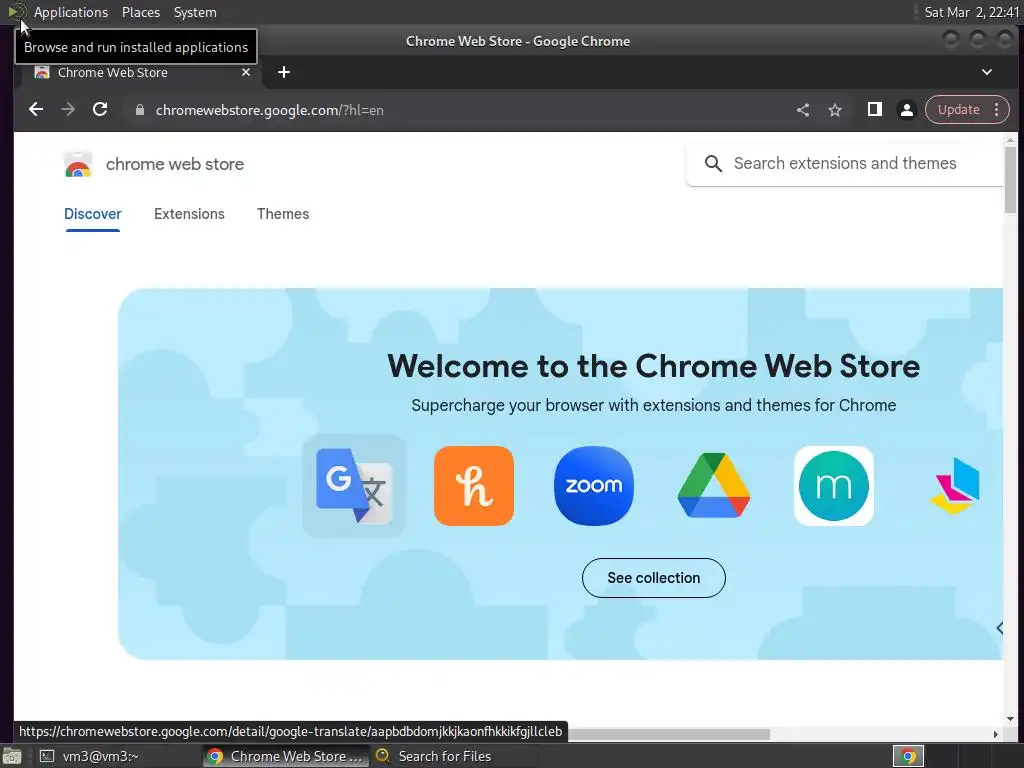Image resolution: width=1024 pixels, height=768 pixels.
Task: Select Chrome Web Store taskbar entry
Action: point(286,756)
